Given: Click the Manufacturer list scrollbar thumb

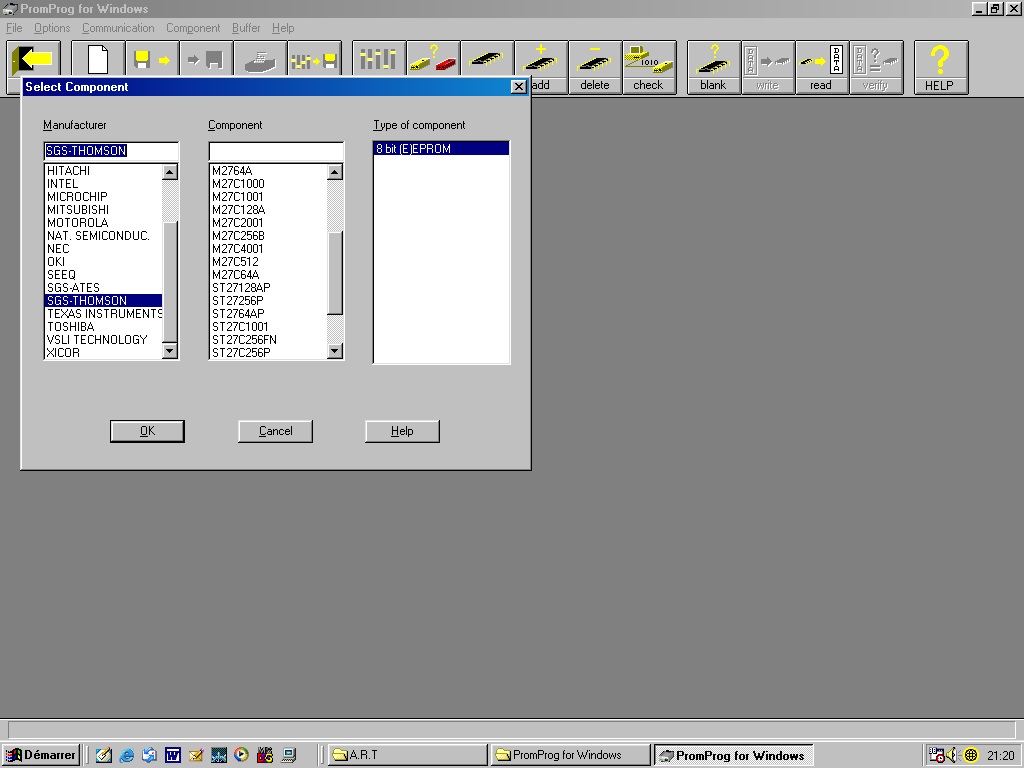Looking at the screenshot, I should pyautogui.click(x=170, y=281).
